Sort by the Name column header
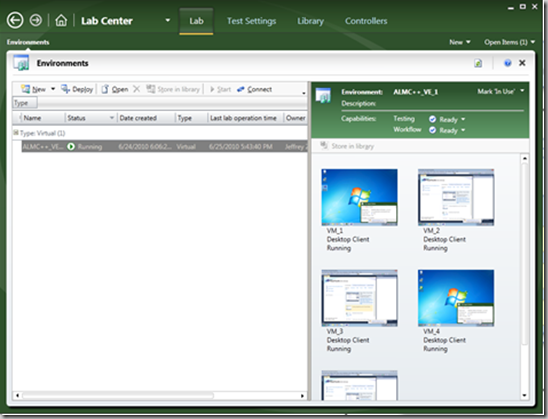This screenshot has width=548, height=419. click(x=42, y=118)
